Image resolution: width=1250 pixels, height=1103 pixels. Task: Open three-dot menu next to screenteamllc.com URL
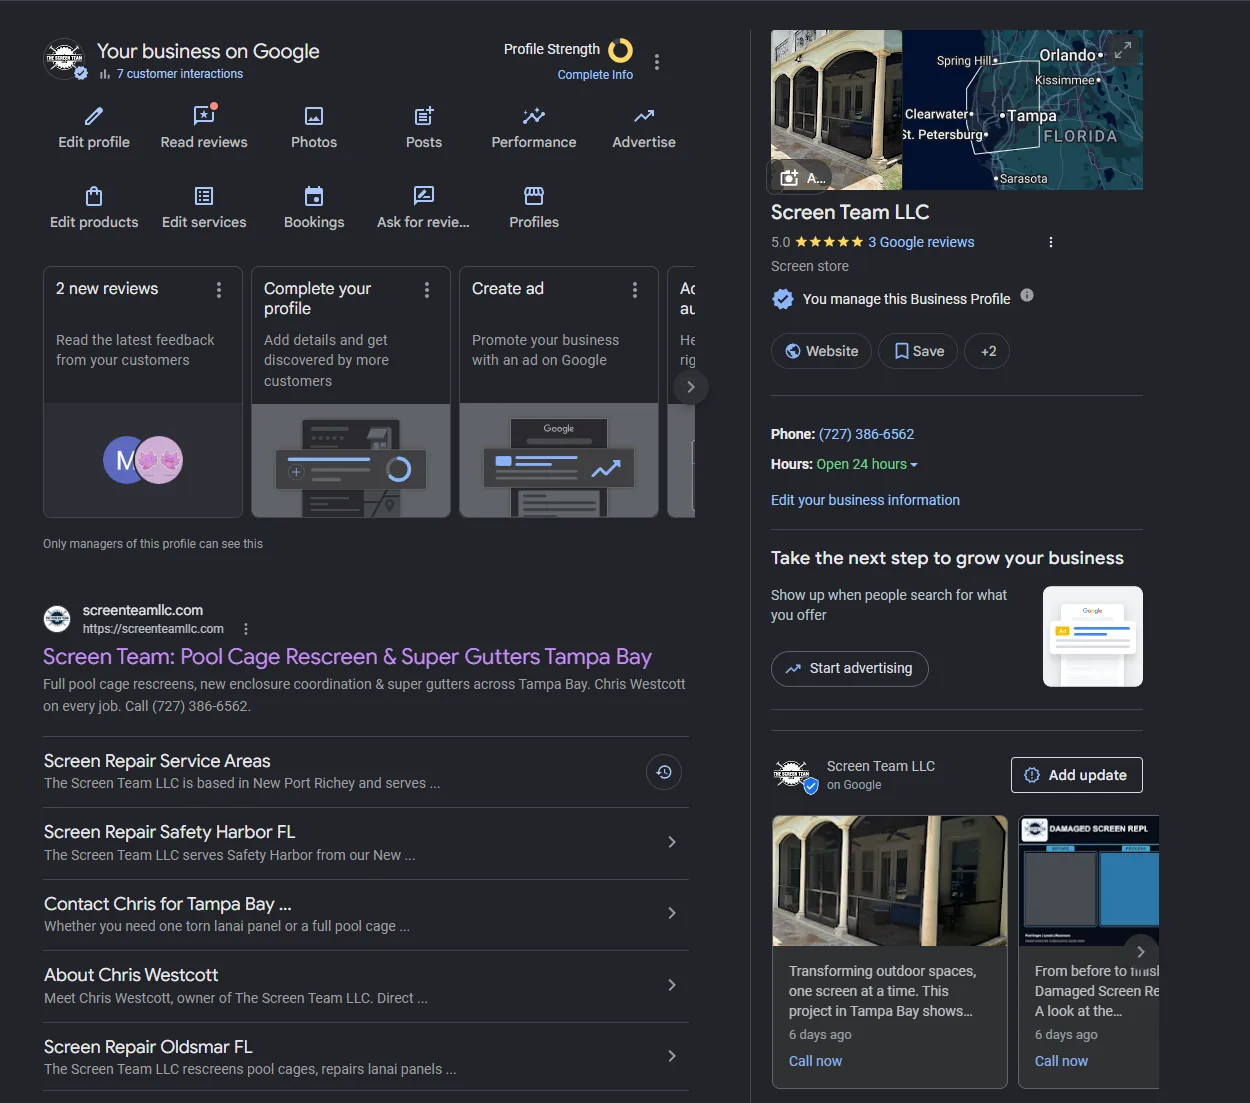246,629
